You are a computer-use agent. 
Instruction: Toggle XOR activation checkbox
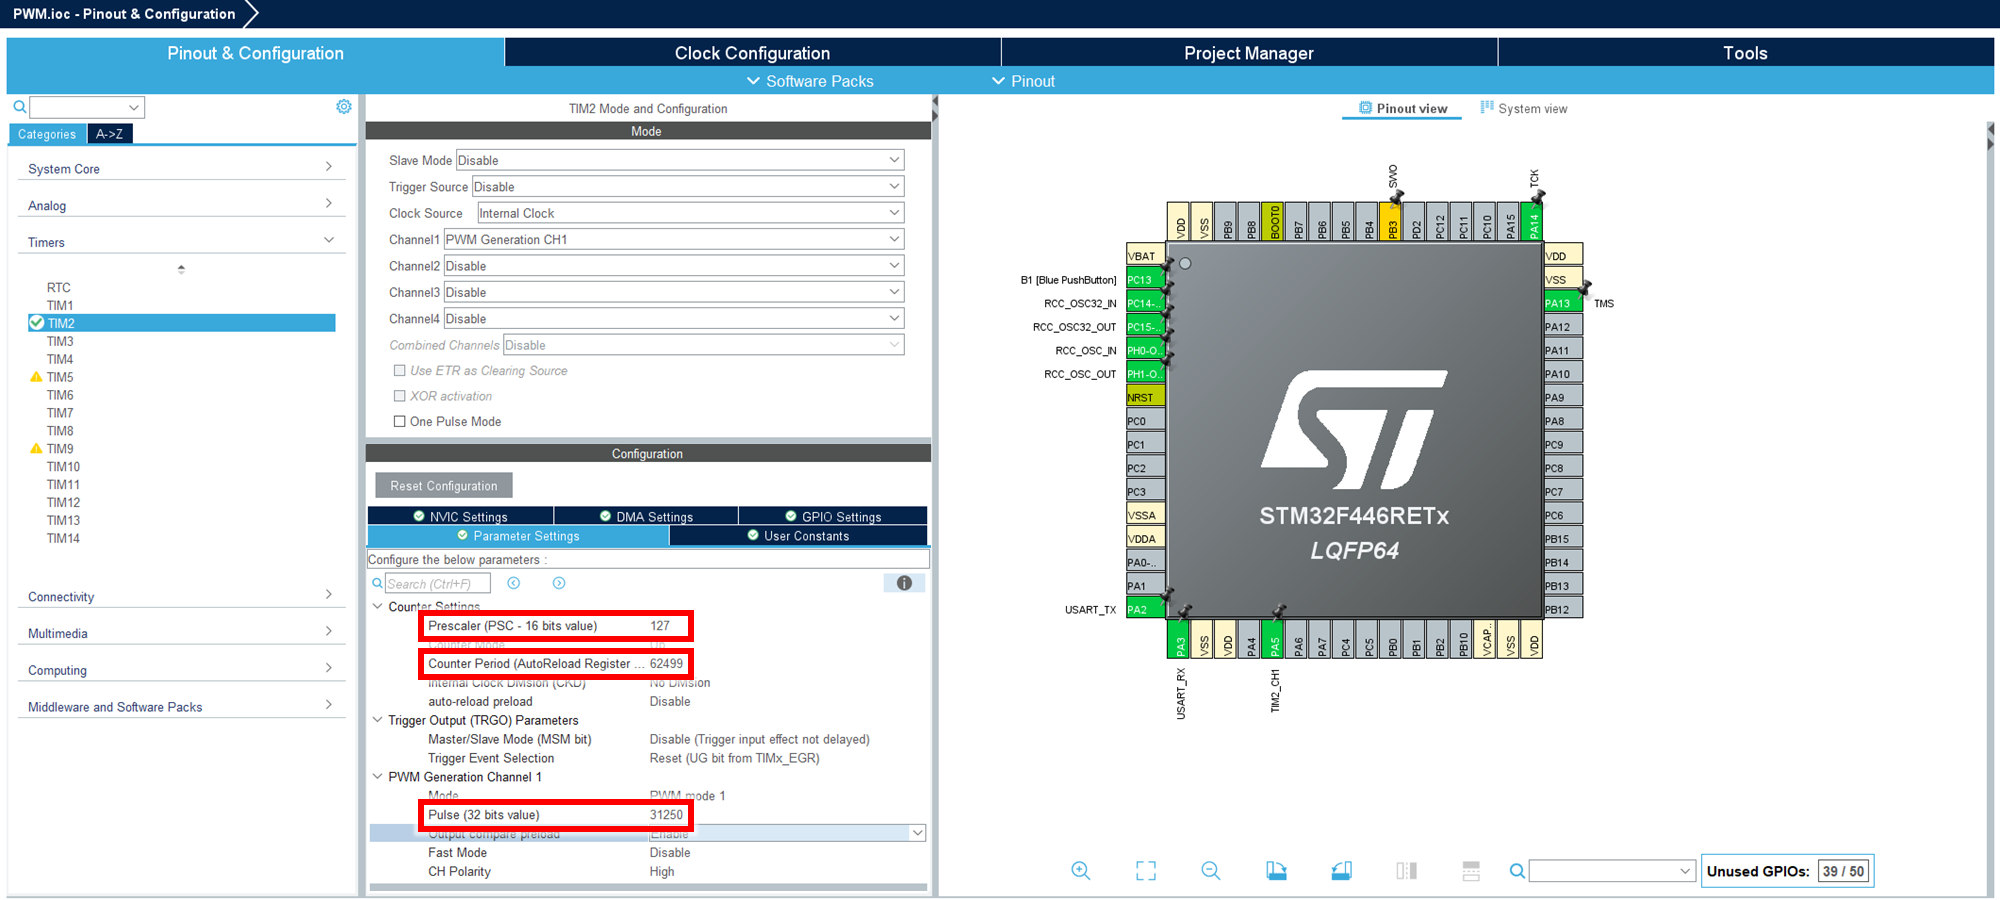tap(399, 396)
